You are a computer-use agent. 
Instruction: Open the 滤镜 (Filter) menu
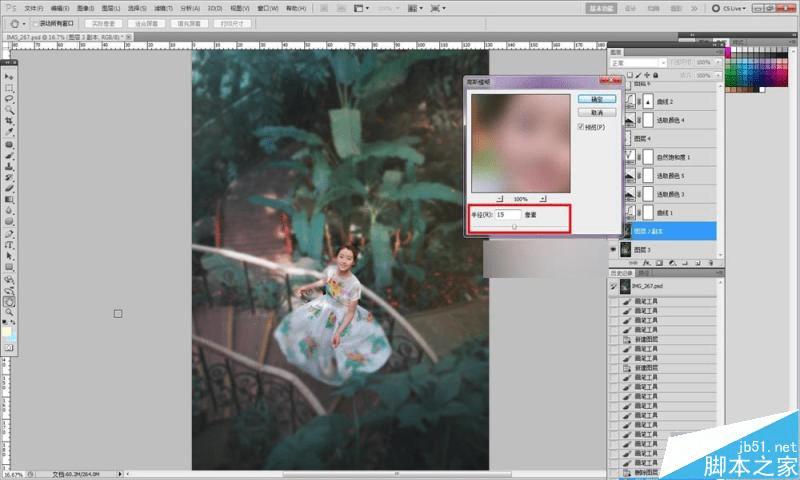pos(164,7)
